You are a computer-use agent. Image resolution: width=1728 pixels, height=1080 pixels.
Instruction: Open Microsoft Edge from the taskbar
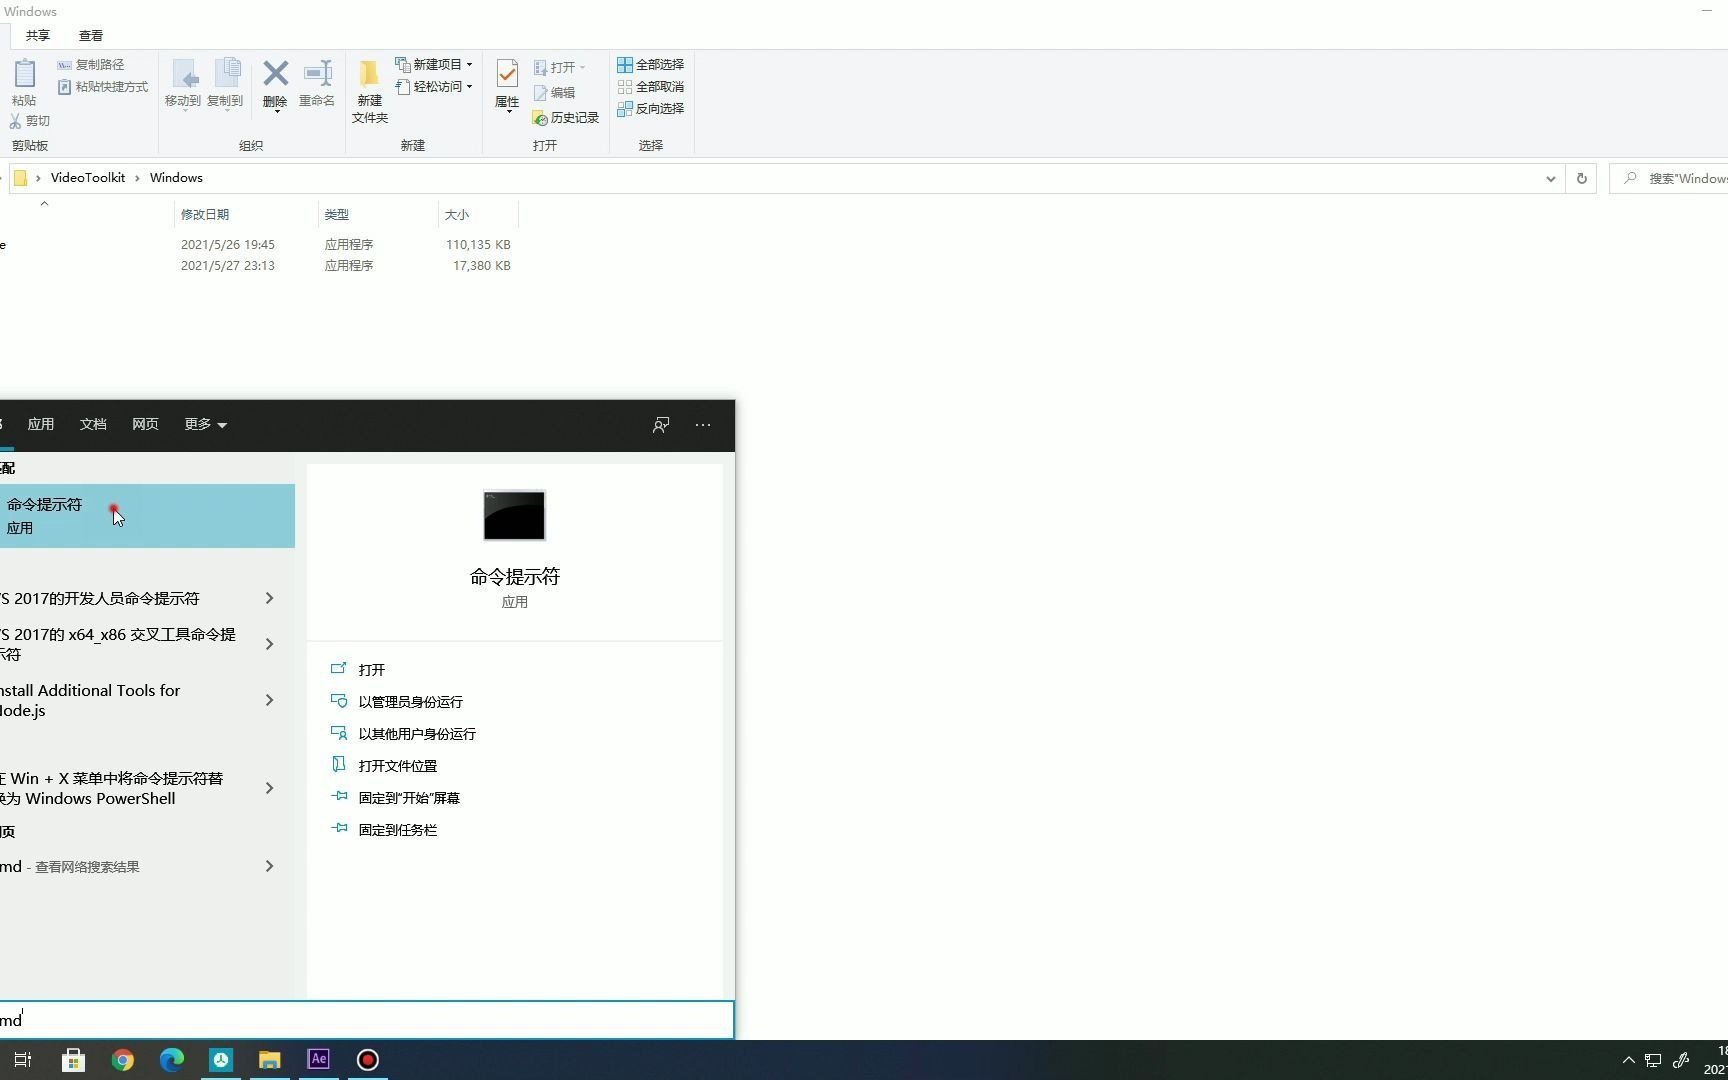(172, 1060)
